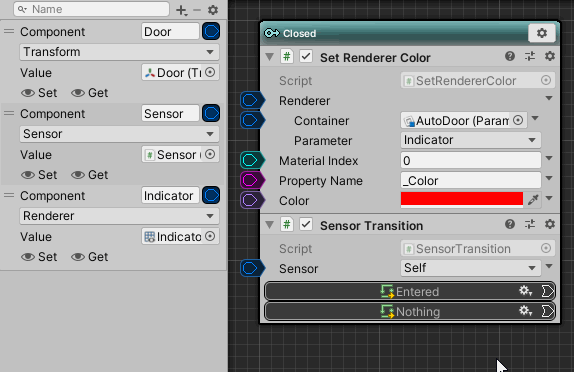Open presets for Sensor Transition behaviour
The height and width of the screenshot is (372, 574).
530,224
